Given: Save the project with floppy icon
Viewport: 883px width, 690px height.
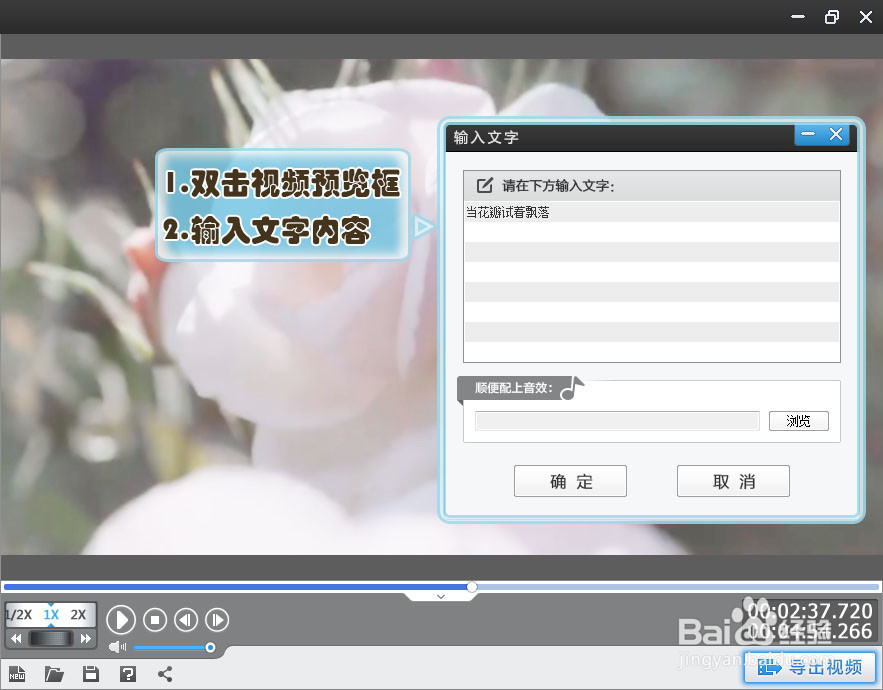Looking at the screenshot, I should point(91,674).
